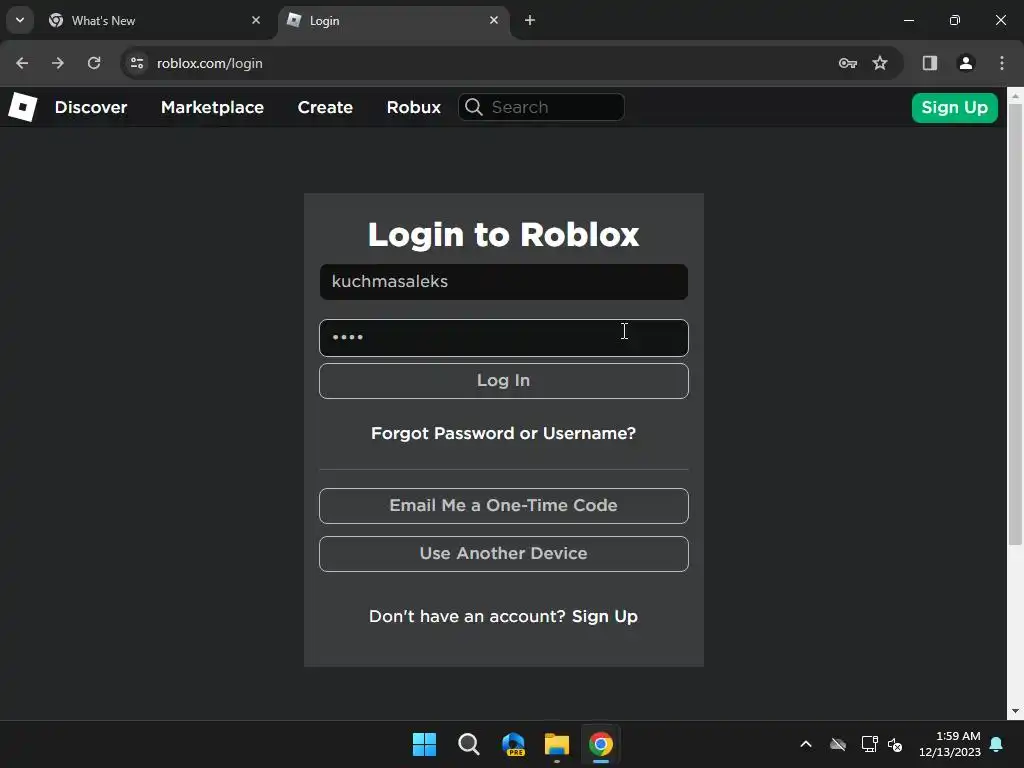
Task: Open the Robux page
Action: pyautogui.click(x=413, y=107)
